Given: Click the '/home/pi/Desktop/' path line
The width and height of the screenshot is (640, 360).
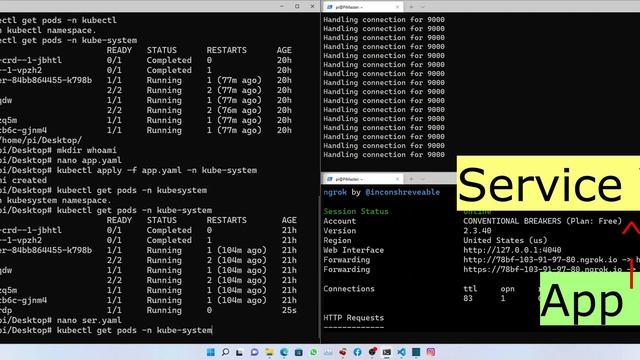Looking at the screenshot, I should click(41, 140).
